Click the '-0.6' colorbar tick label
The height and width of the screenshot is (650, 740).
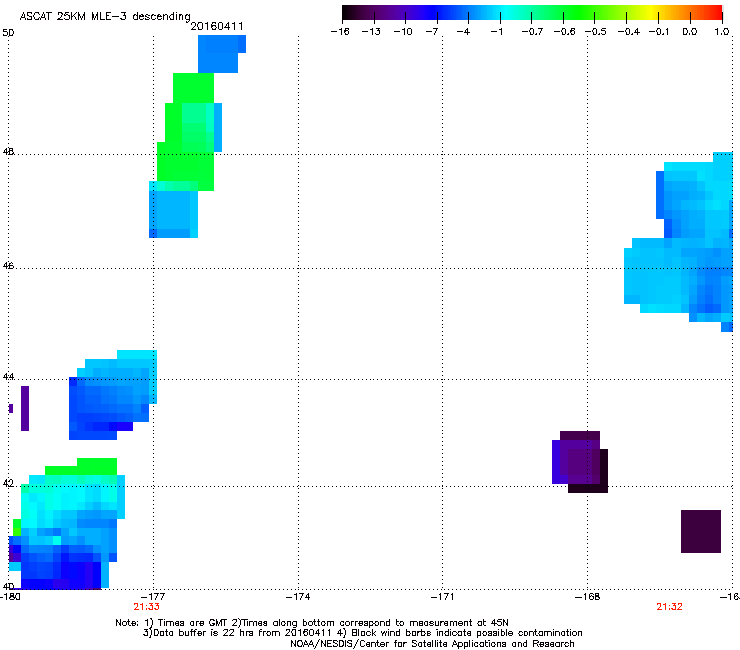click(x=564, y=32)
